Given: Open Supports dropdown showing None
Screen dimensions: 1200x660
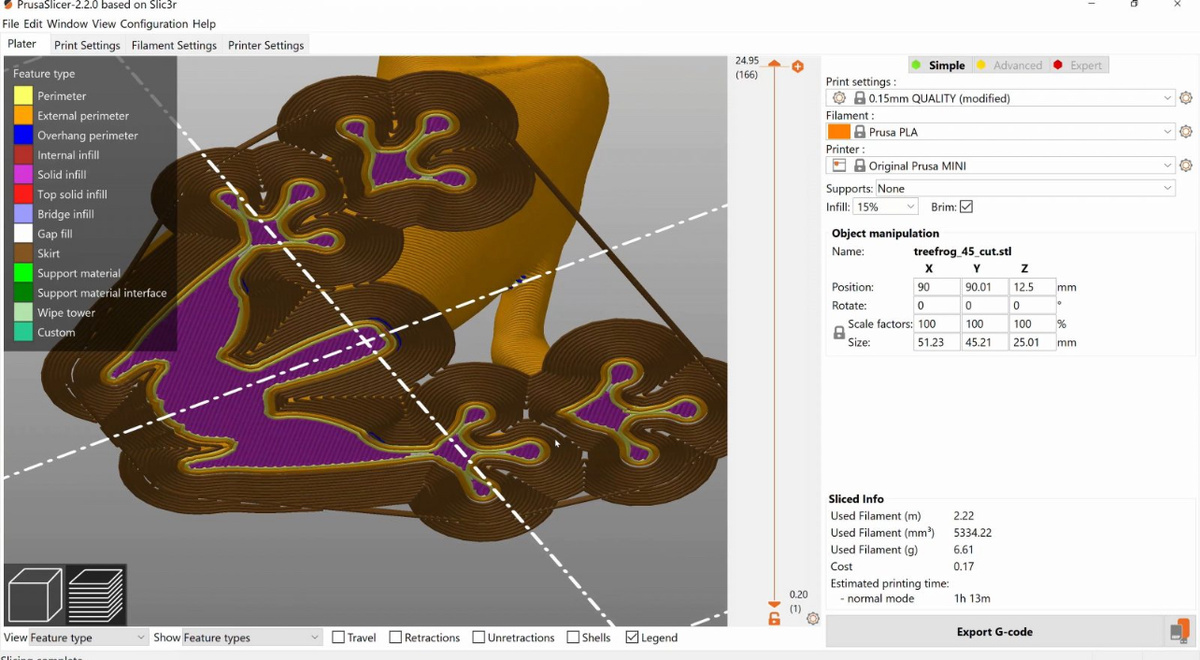Looking at the screenshot, I should [x=1025, y=188].
